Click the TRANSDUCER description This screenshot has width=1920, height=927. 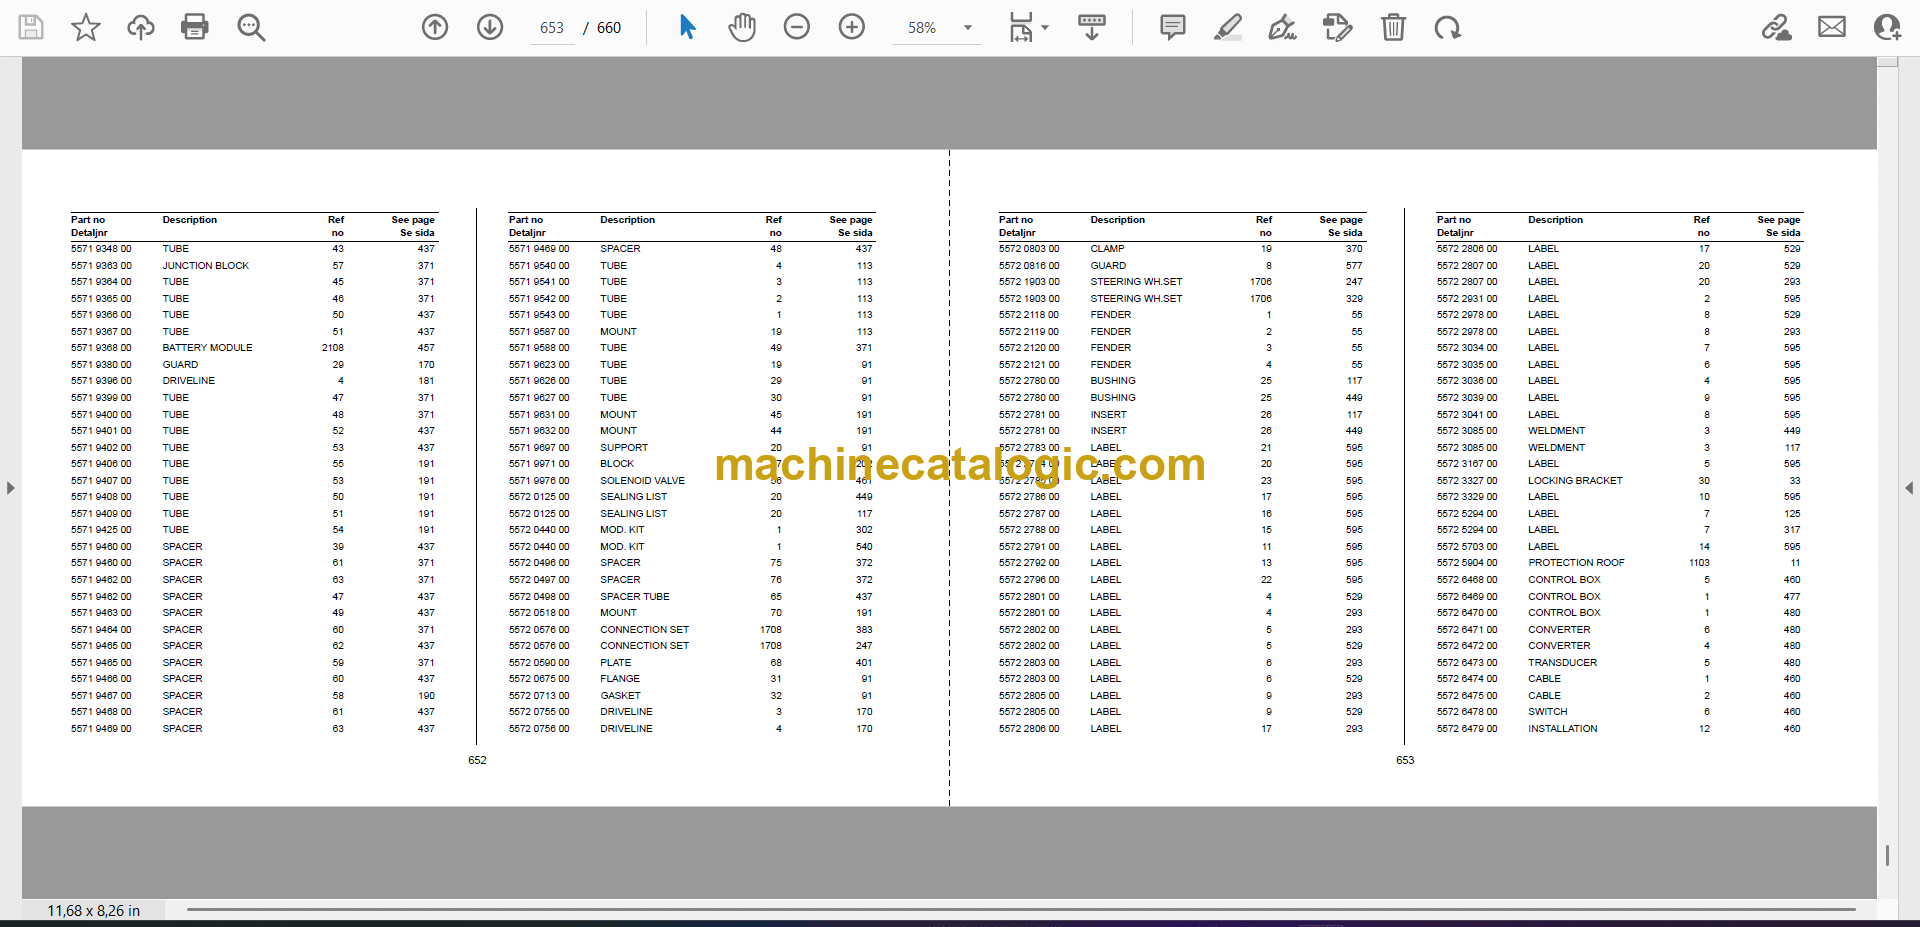coord(1563,663)
